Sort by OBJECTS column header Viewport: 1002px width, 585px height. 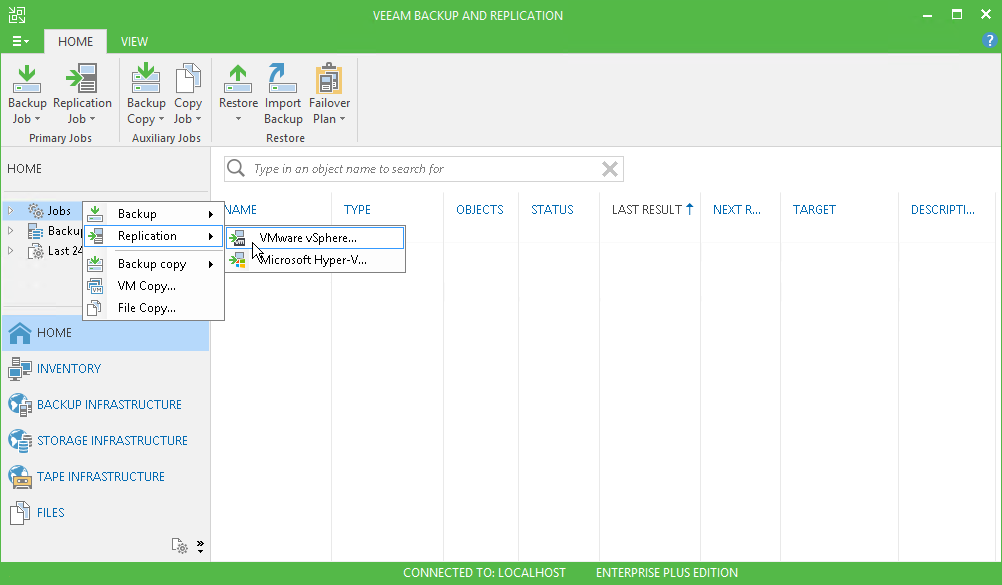tap(481, 210)
